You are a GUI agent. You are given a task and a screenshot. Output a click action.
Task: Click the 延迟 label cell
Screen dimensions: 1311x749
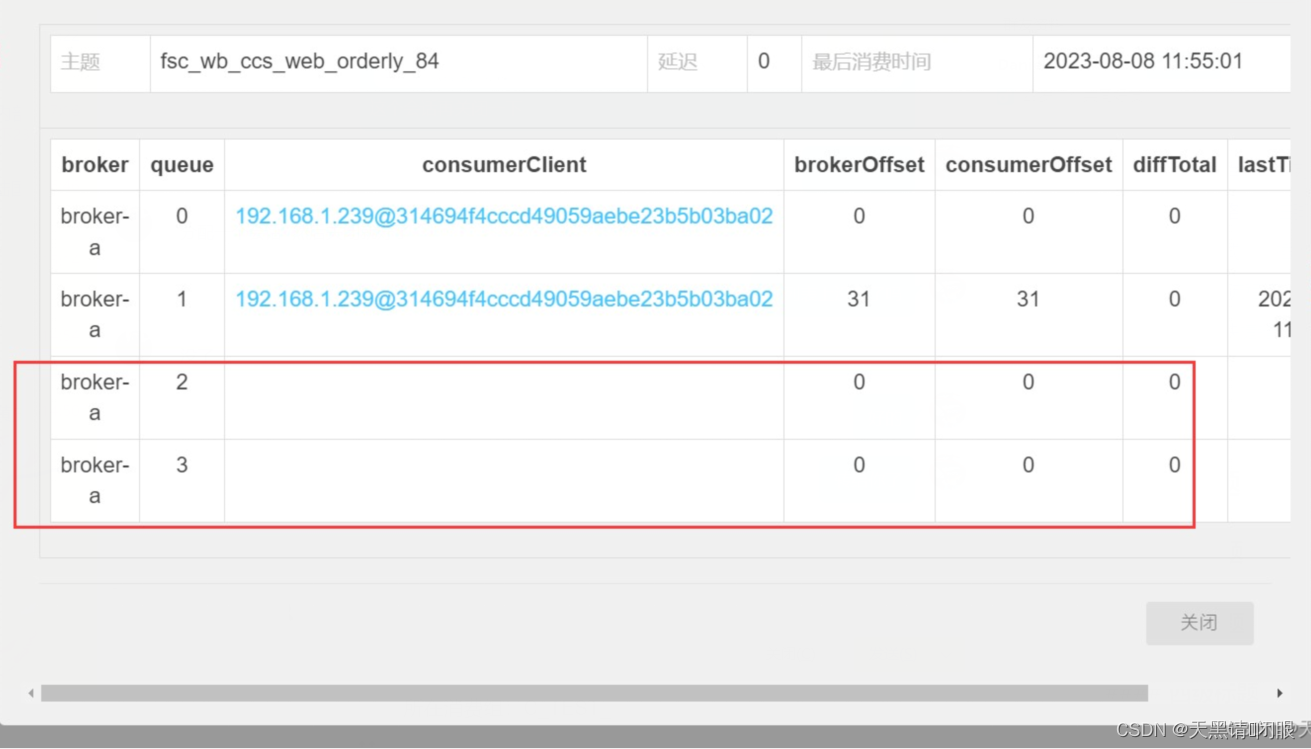point(697,64)
